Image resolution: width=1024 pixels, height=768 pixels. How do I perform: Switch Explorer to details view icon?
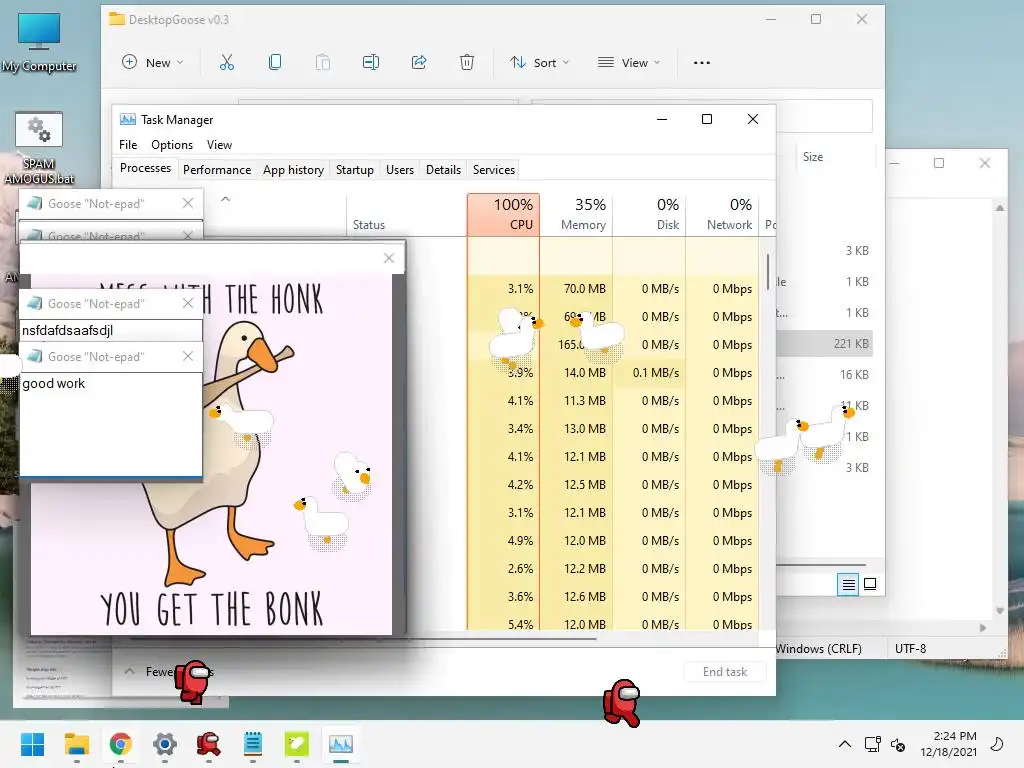pyautogui.click(x=848, y=584)
